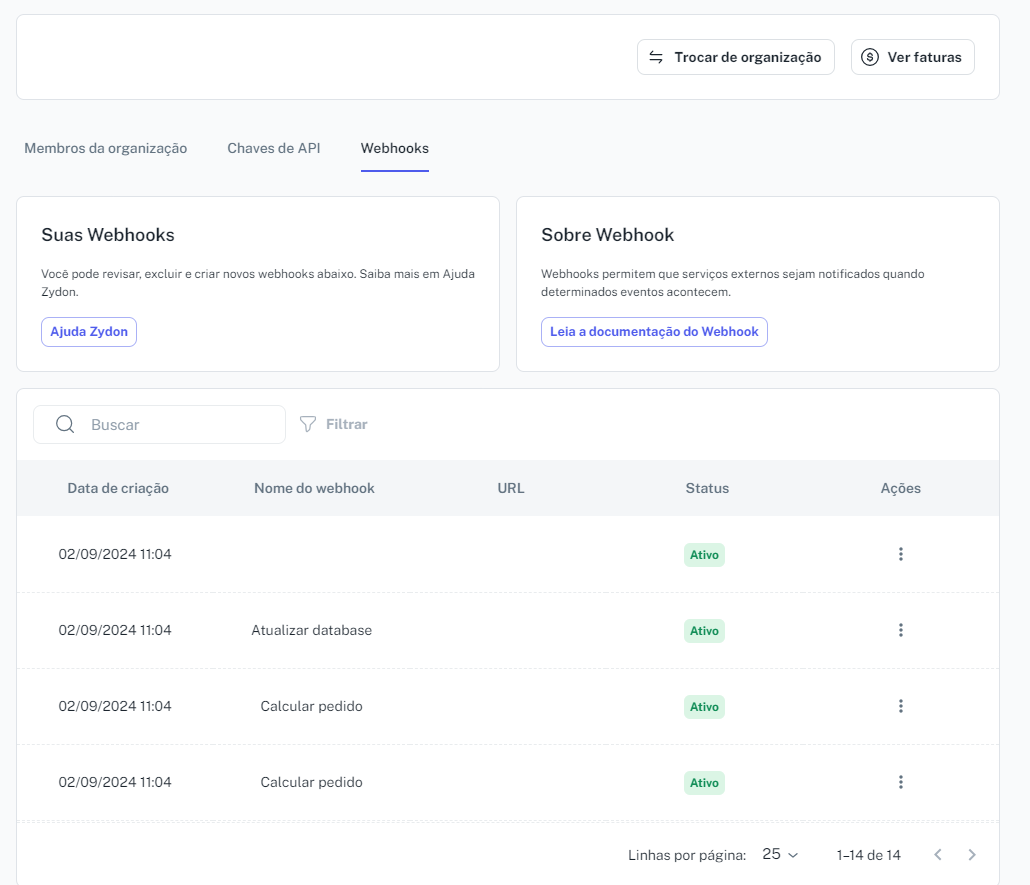
Task: Go to next page arrow
Action: pyautogui.click(x=972, y=855)
